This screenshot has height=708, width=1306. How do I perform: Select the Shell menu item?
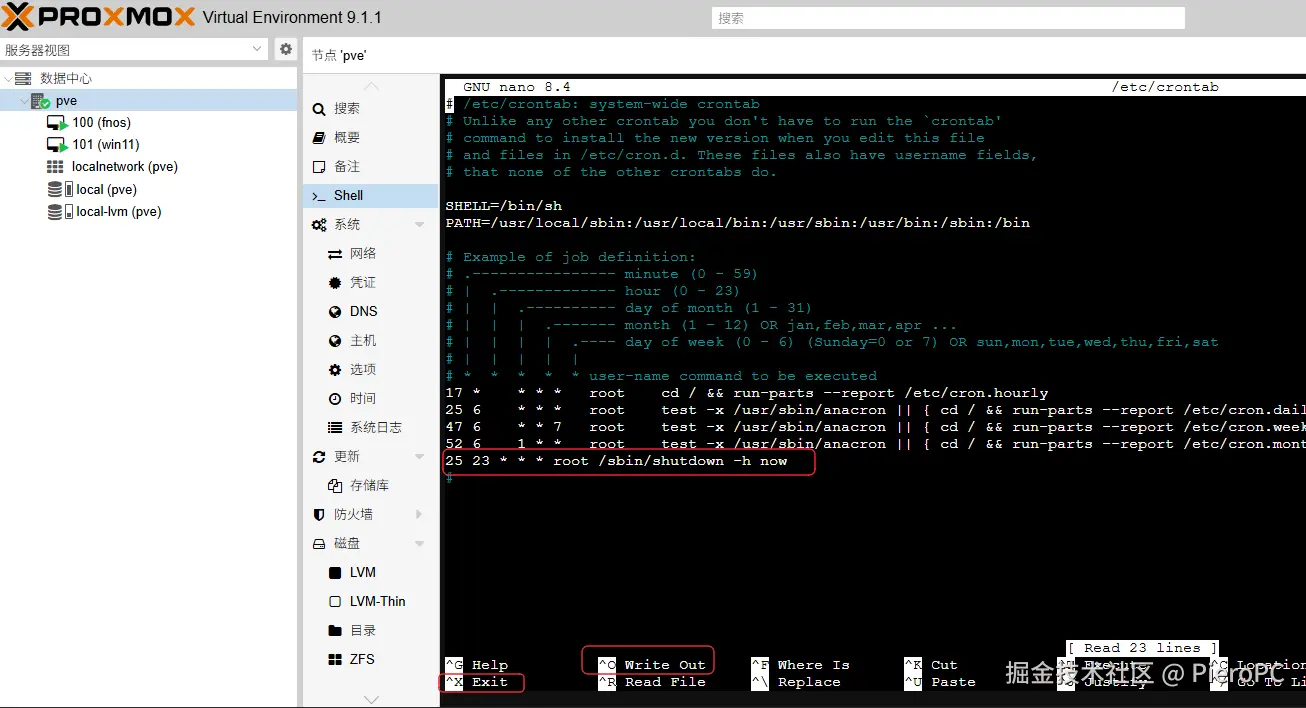pyautogui.click(x=370, y=195)
